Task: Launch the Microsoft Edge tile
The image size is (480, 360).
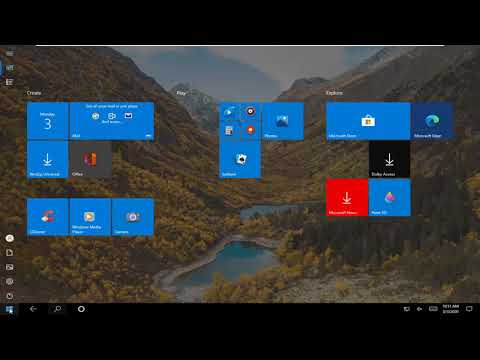Action: coord(432,121)
